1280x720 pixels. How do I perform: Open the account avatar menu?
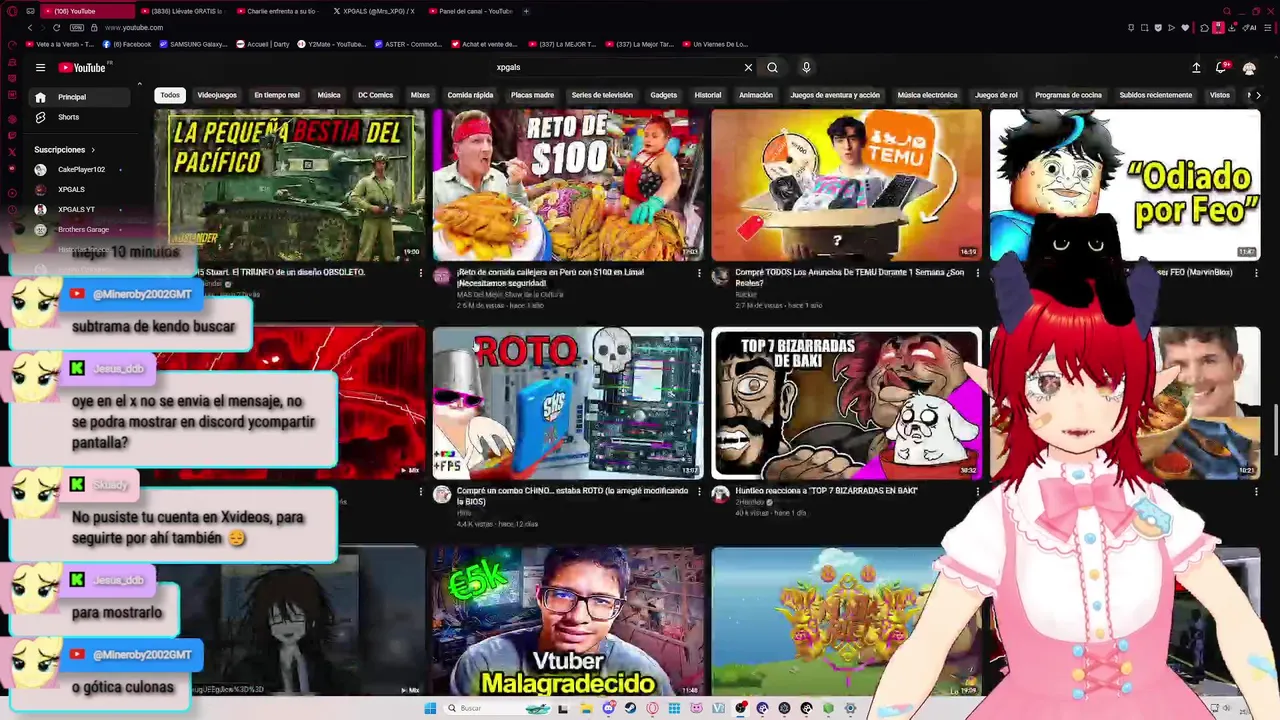(x=1249, y=68)
